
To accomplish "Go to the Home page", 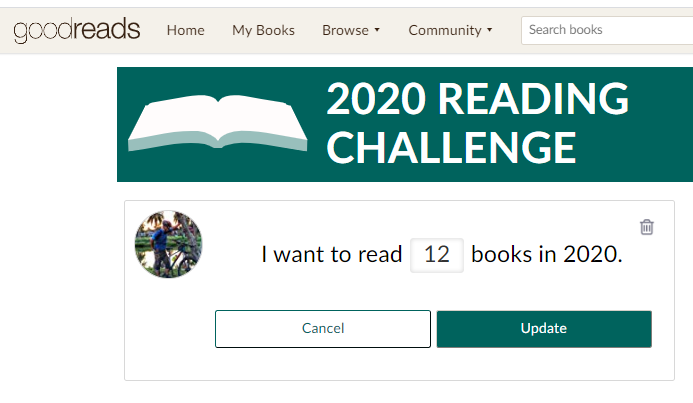I will [x=185, y=30].
